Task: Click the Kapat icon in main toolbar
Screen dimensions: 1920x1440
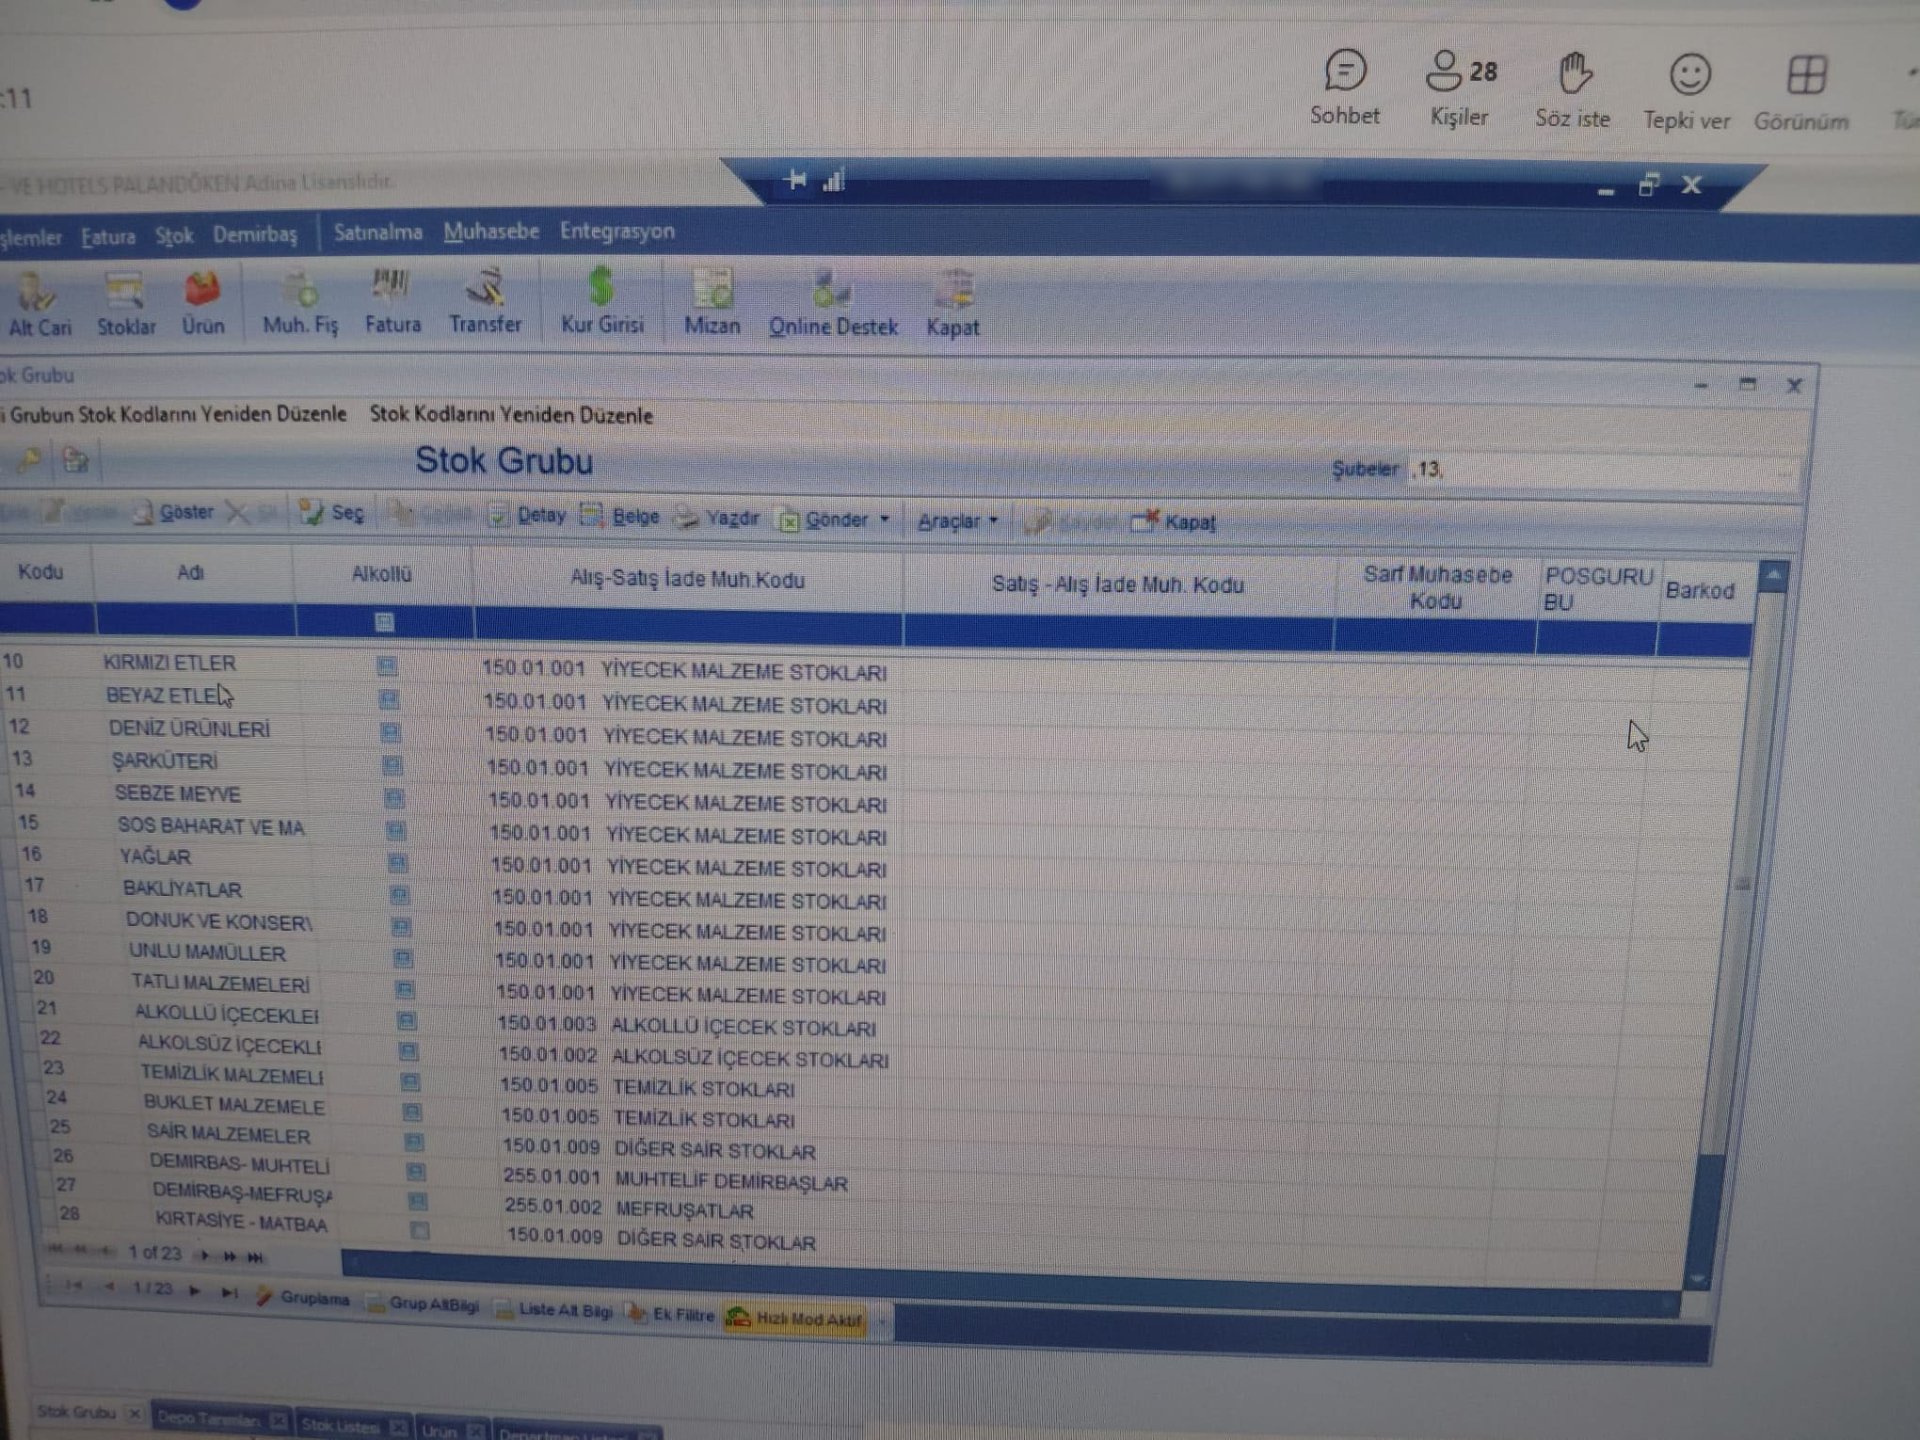Action: click(x=953, y=304)
